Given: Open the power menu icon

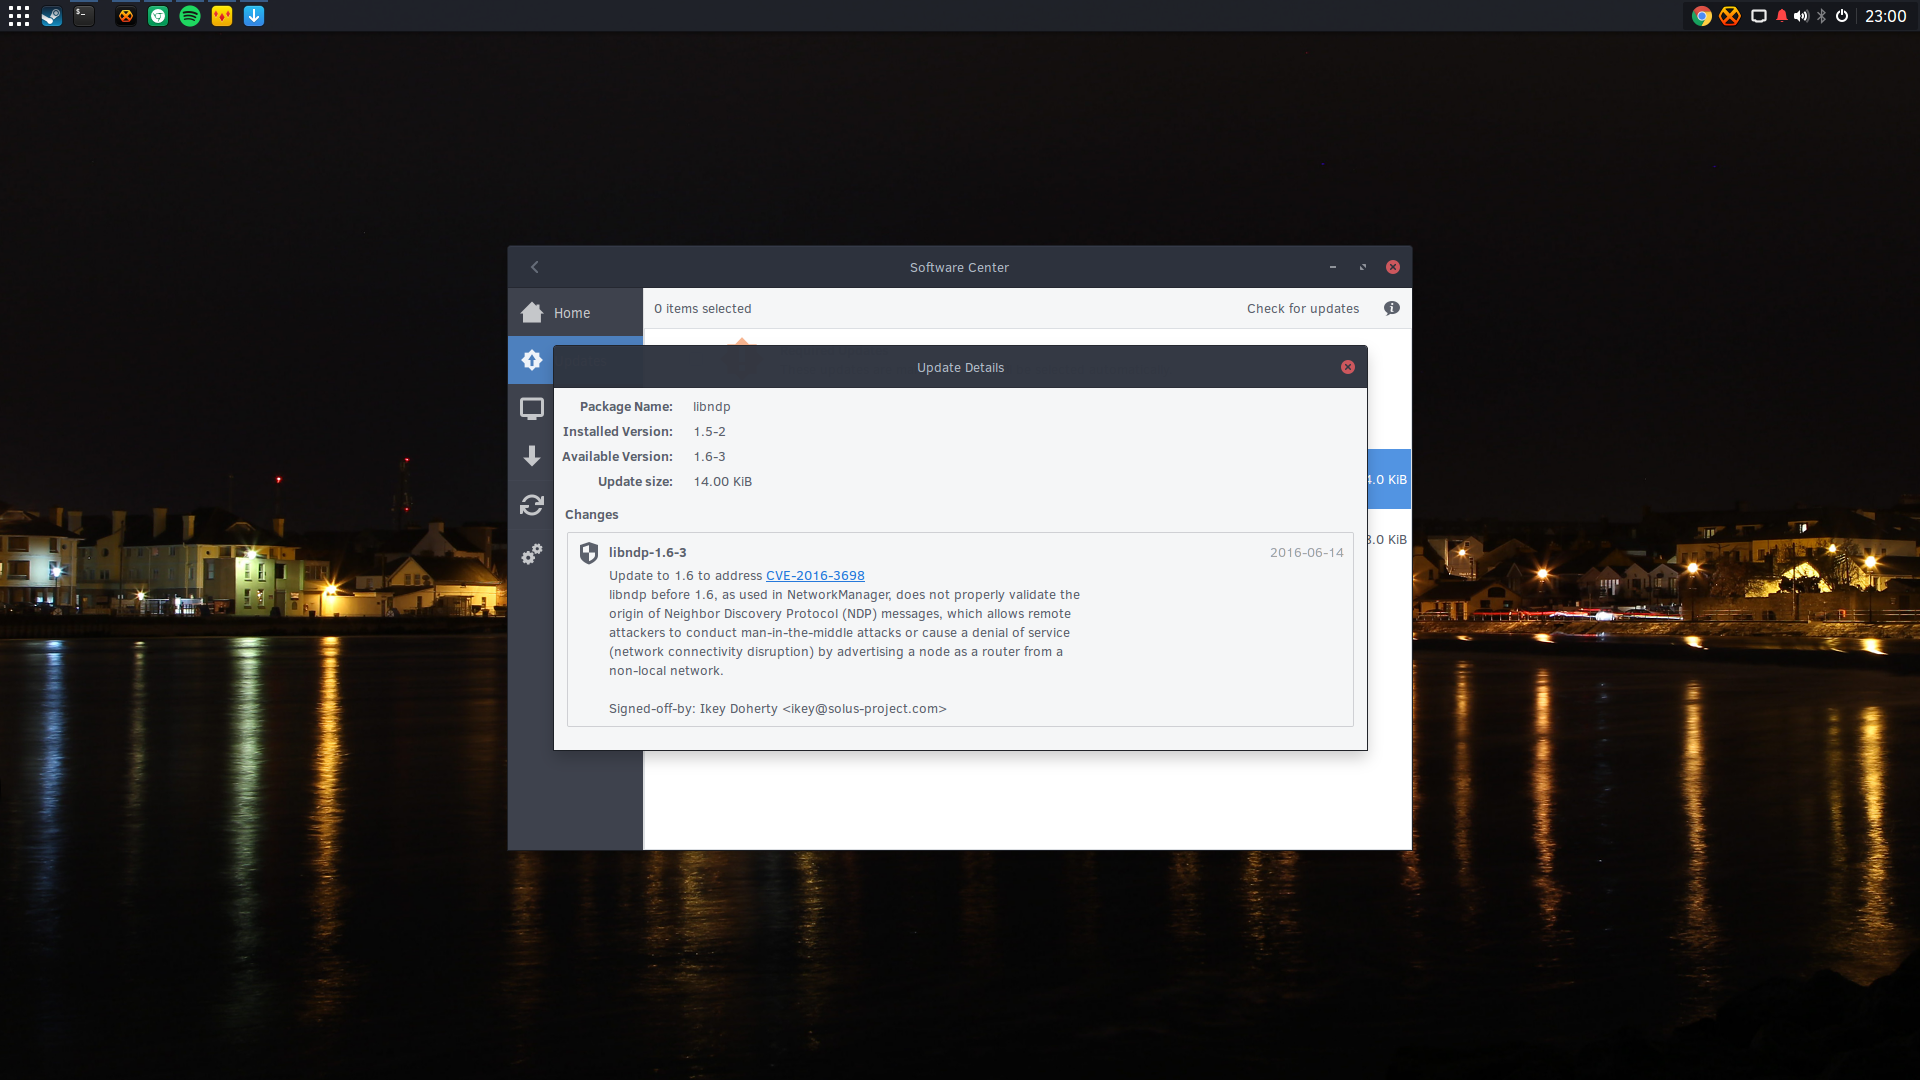Looking at the screenshot, I should tap(1842, 16).
